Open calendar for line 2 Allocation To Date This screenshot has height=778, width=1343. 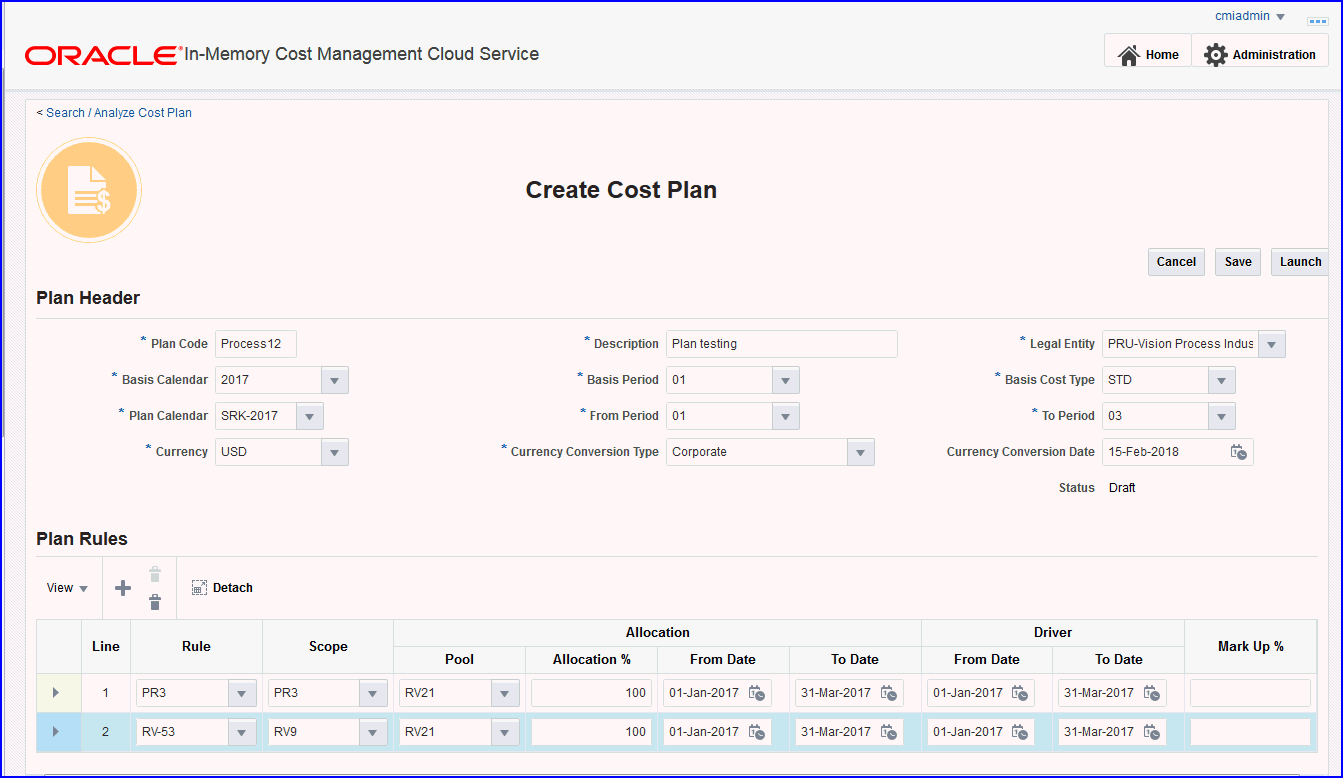pos(889,732)
